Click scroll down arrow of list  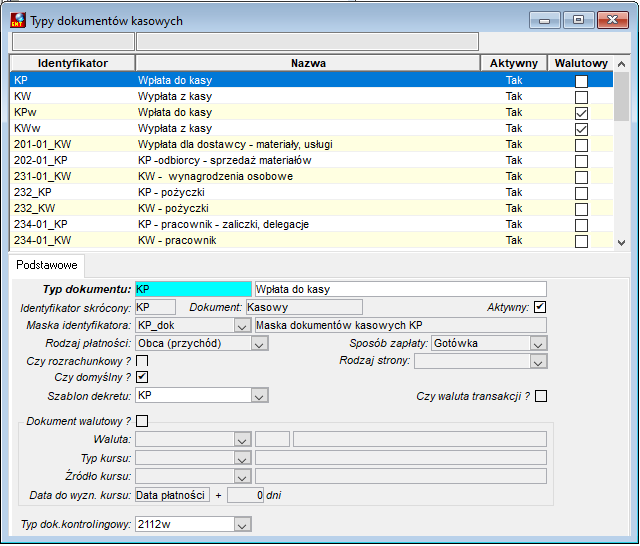[621, 243]
